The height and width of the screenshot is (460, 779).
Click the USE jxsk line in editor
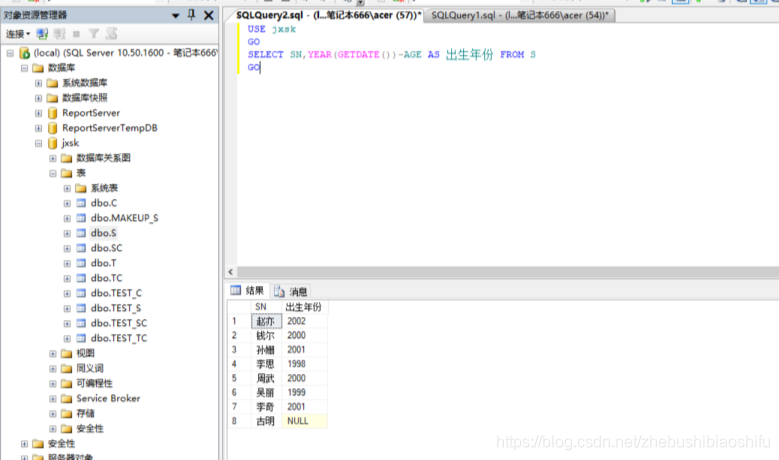(x=272, y=29)
